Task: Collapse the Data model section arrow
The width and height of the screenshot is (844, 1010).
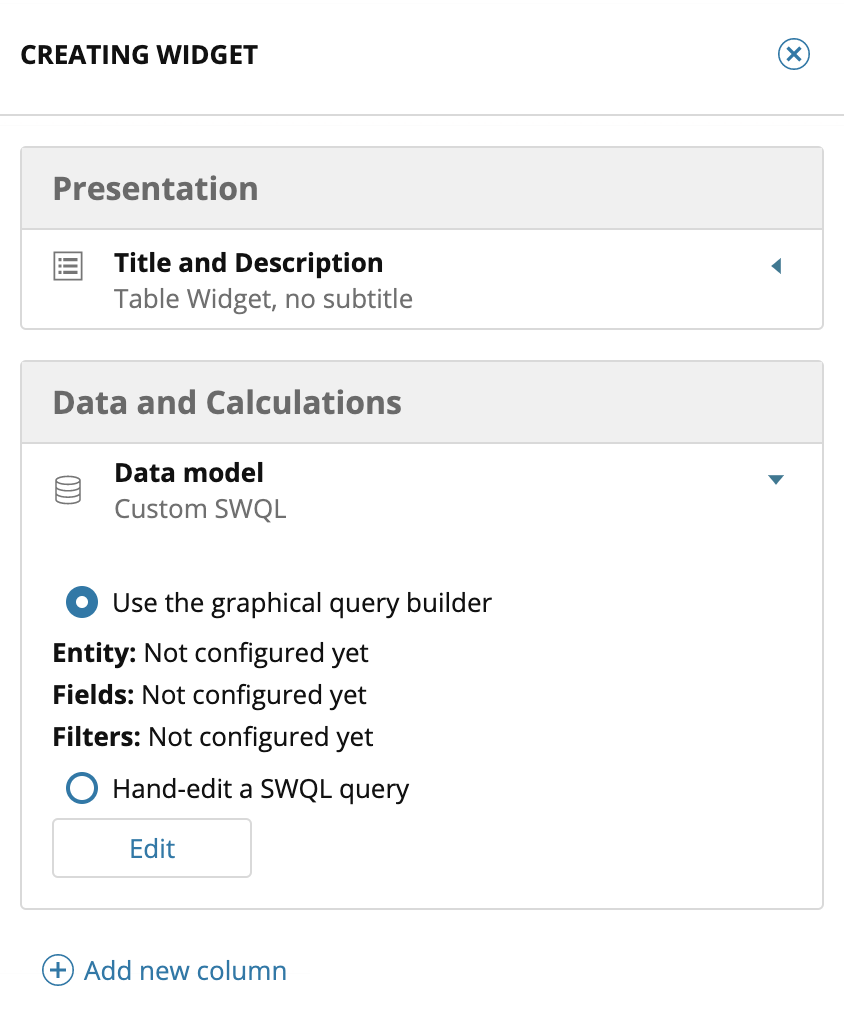Action: (775, 480)
